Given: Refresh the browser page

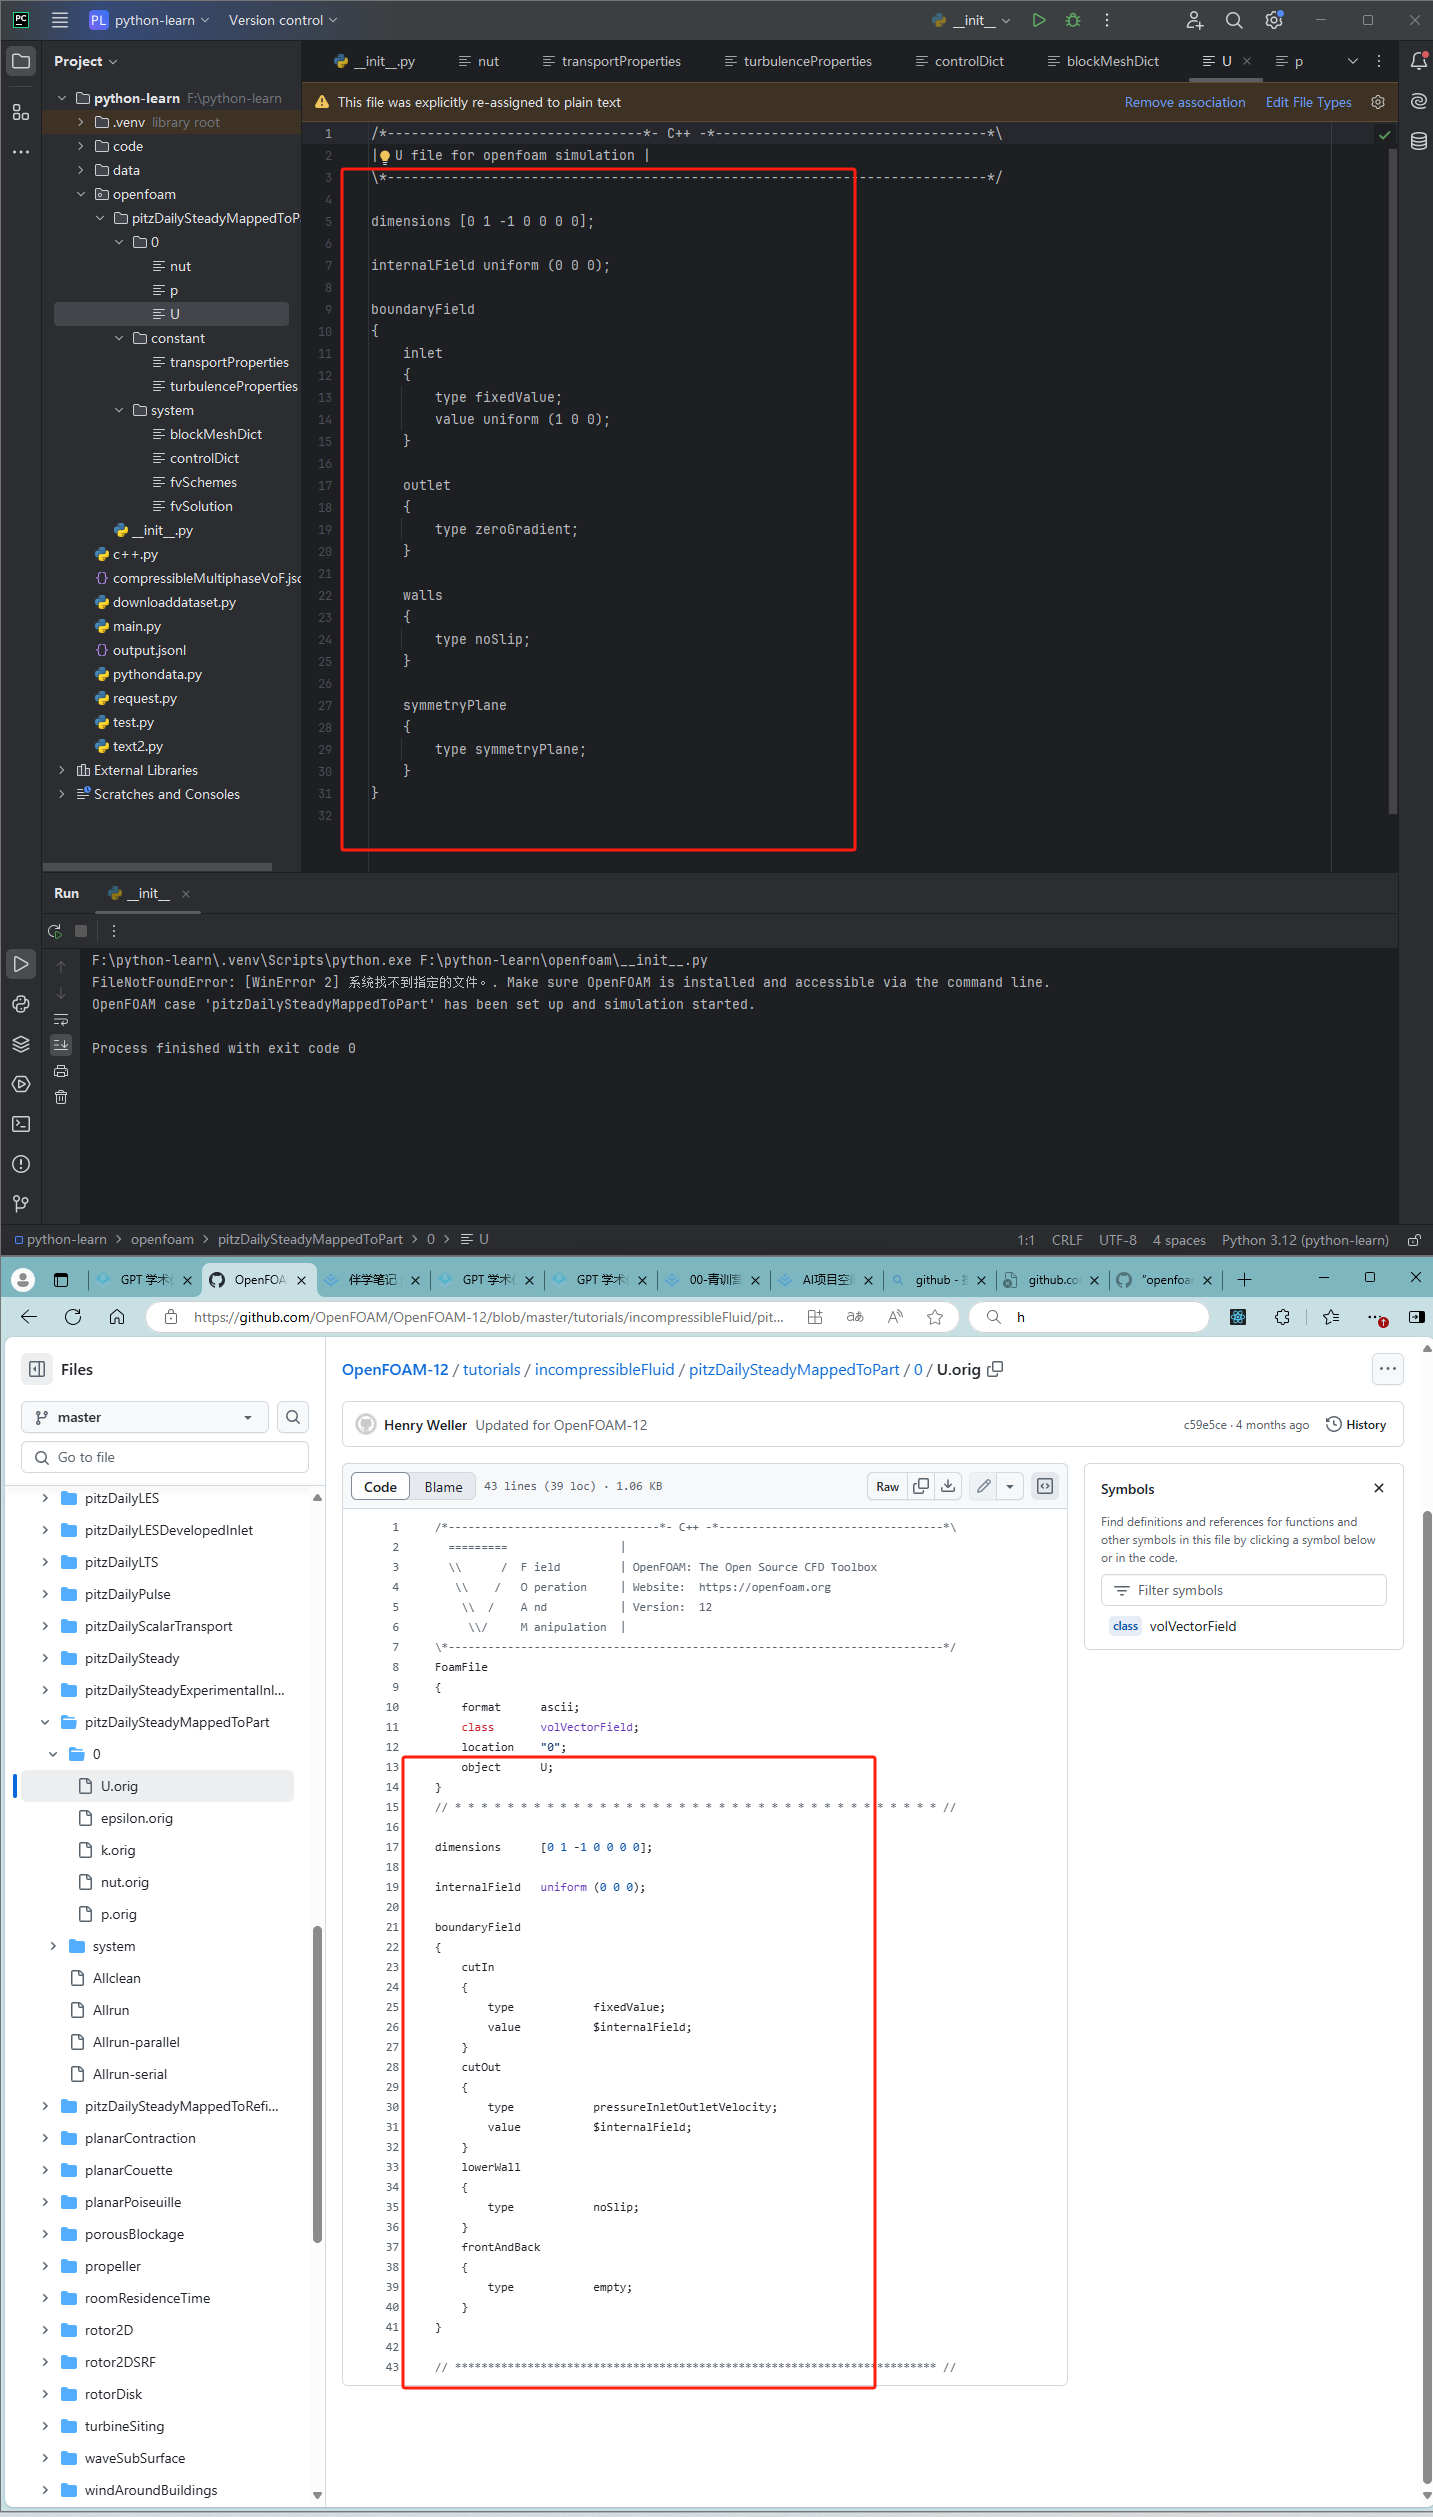Looking at the screenshot, I should tap(73, 1317).
